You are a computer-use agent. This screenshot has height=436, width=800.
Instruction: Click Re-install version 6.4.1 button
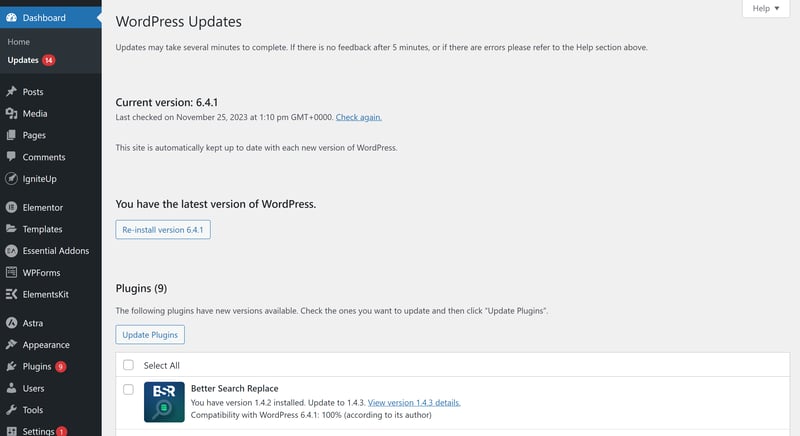(x=163, y=230)
